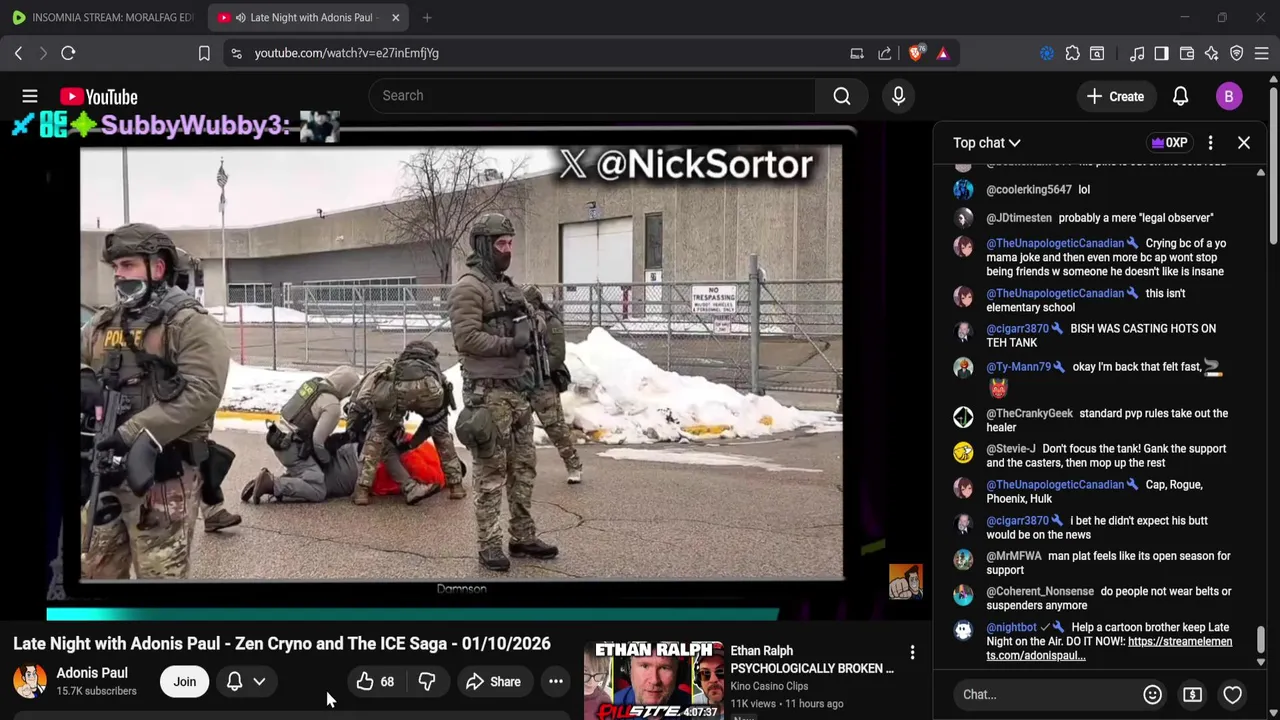The width and height of the screenshot is (1280, 720).
Task: Click the Create button
Action: (1116, 96)
